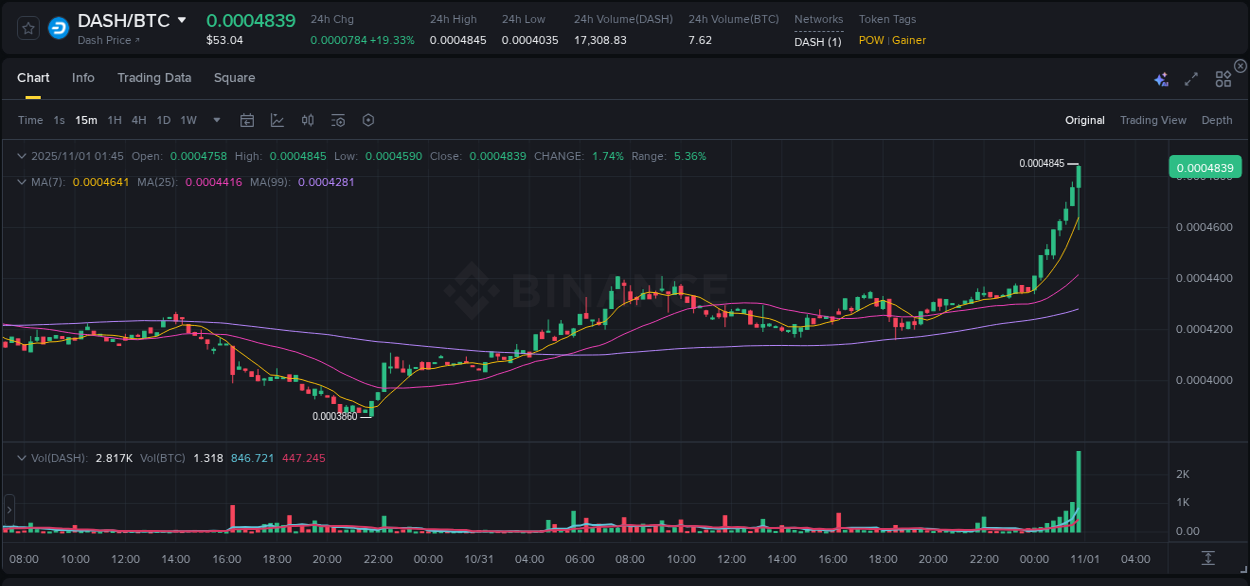Image resolution: width=1250 pixels, height=586 pixels.
Task: Click the AI assistant sparkle icon
Action: 1161,78
